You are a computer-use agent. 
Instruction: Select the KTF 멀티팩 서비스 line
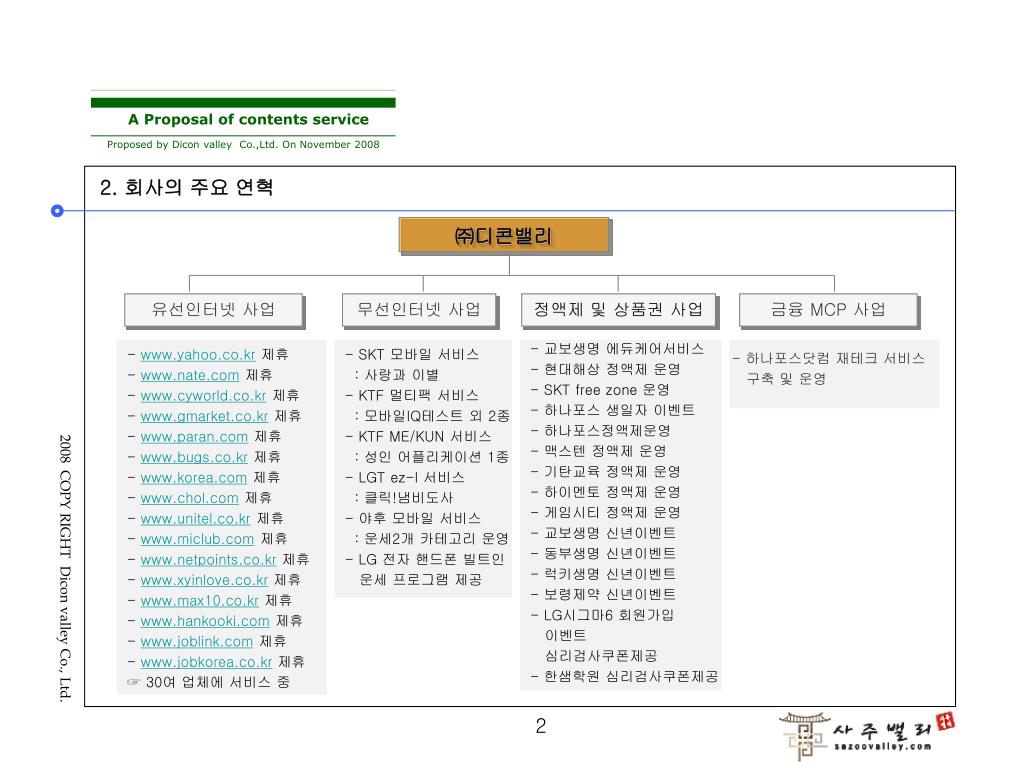(x=411, y=396)
